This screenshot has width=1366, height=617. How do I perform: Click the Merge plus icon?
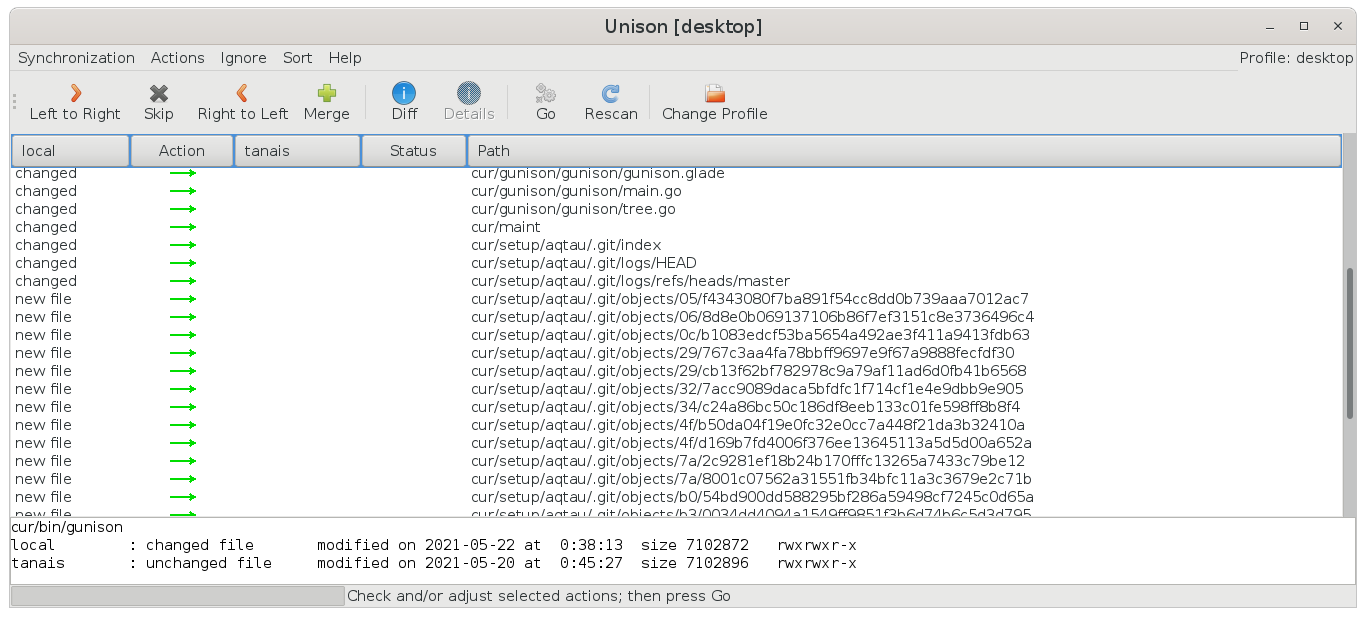point(327,93)
